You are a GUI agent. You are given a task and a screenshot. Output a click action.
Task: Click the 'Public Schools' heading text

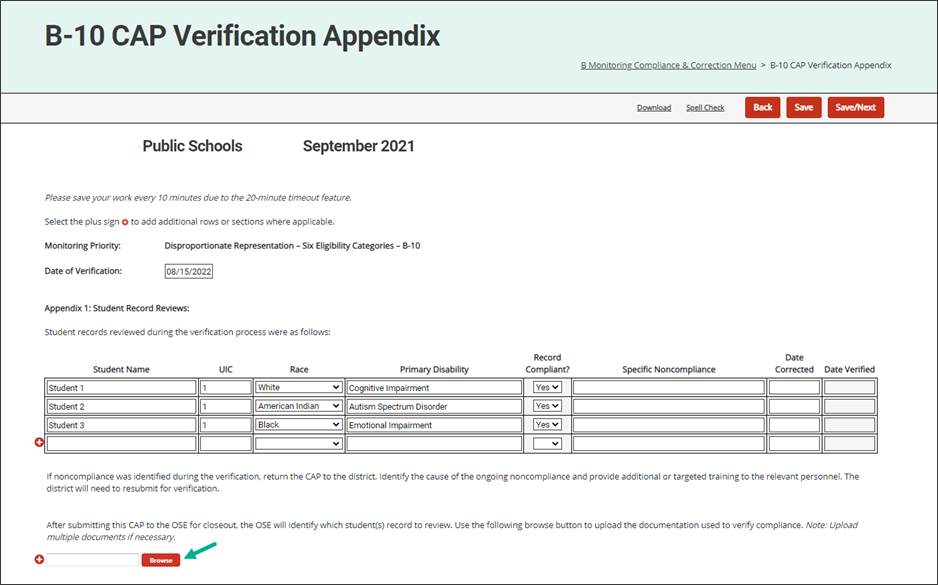[192, 146]
